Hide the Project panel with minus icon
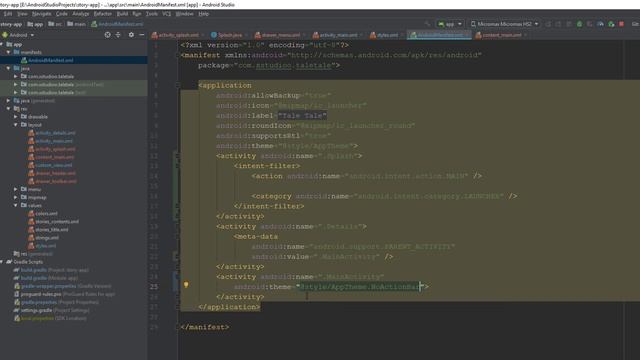The width and height of the screenshot is (640, 360). pyautogui.click(x=142, y=35)
